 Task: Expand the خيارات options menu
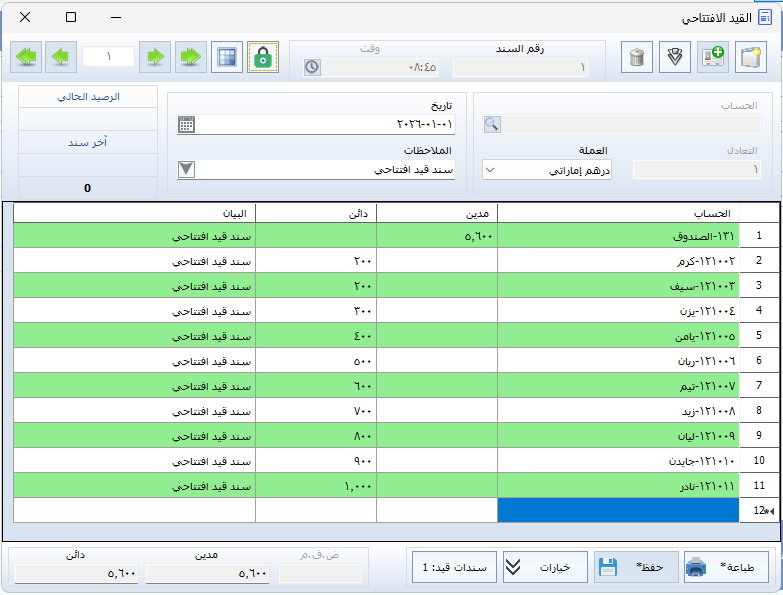[x=544, y=567]
